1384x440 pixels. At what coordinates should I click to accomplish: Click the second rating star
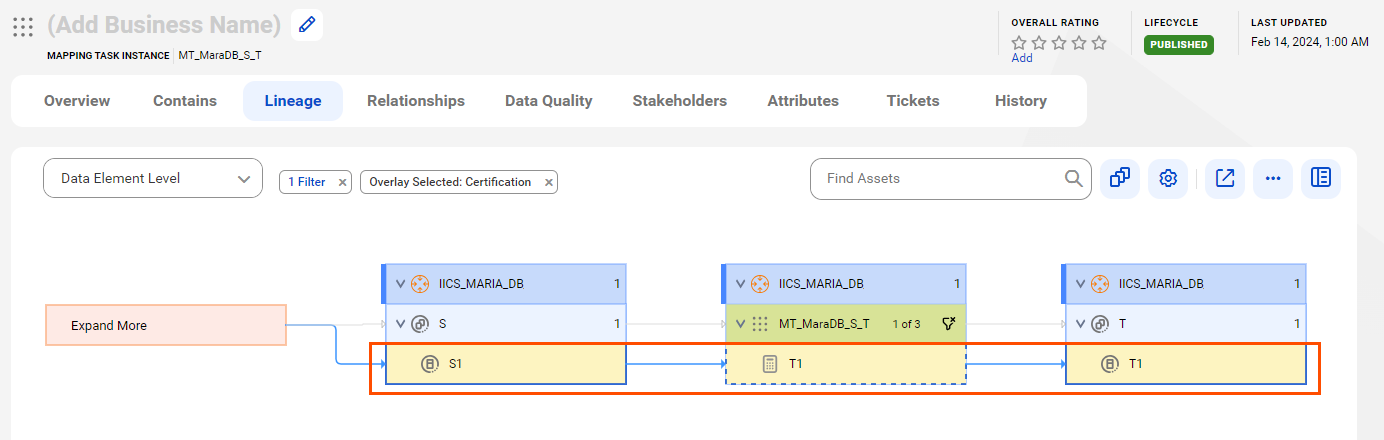point(1039,43)
